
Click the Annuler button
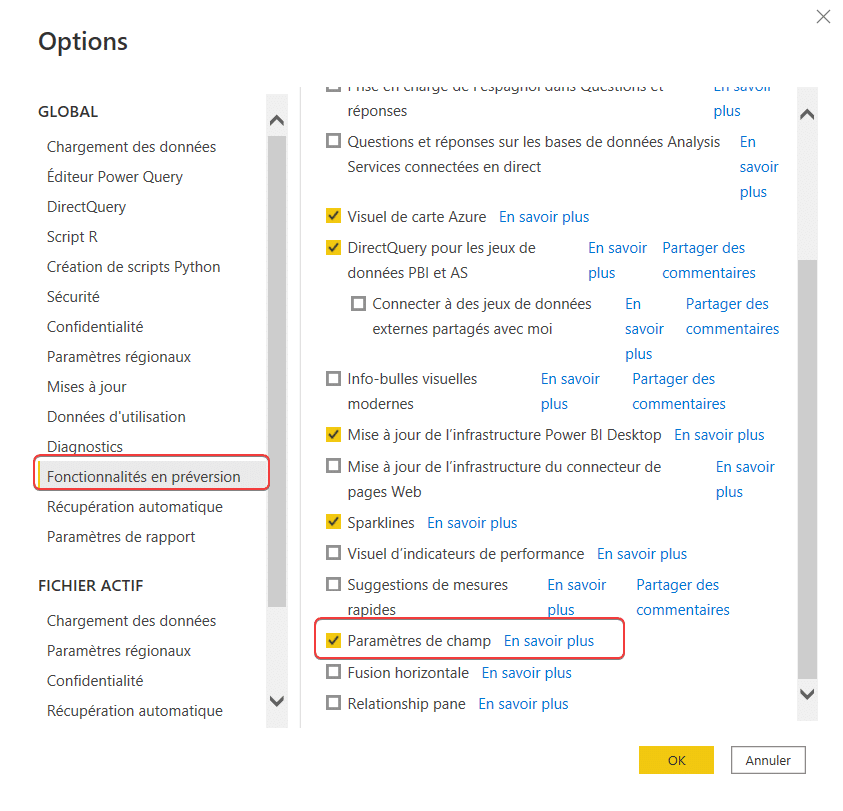pyautogui.click(x=768, y=760)
